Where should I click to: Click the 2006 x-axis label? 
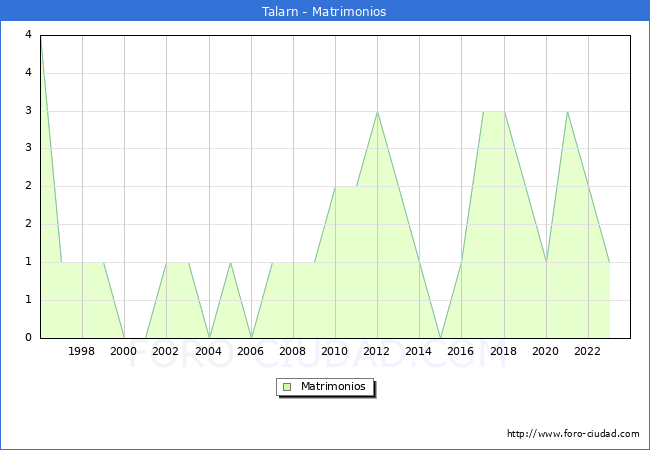tap(250, 351)
